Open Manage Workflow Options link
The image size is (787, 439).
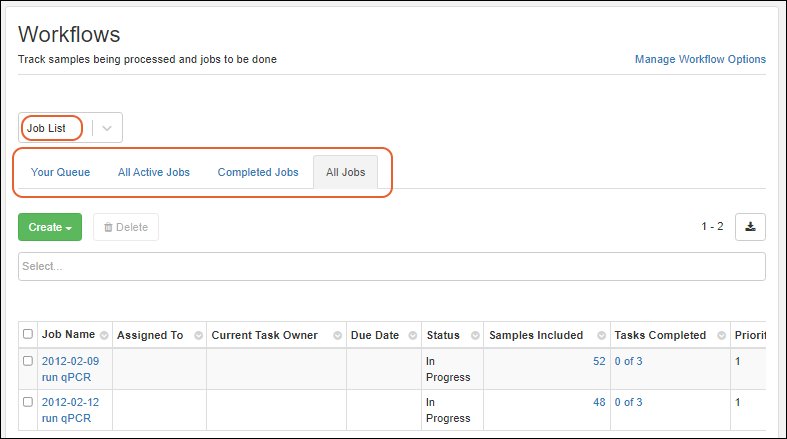click(x=700, y=59)
